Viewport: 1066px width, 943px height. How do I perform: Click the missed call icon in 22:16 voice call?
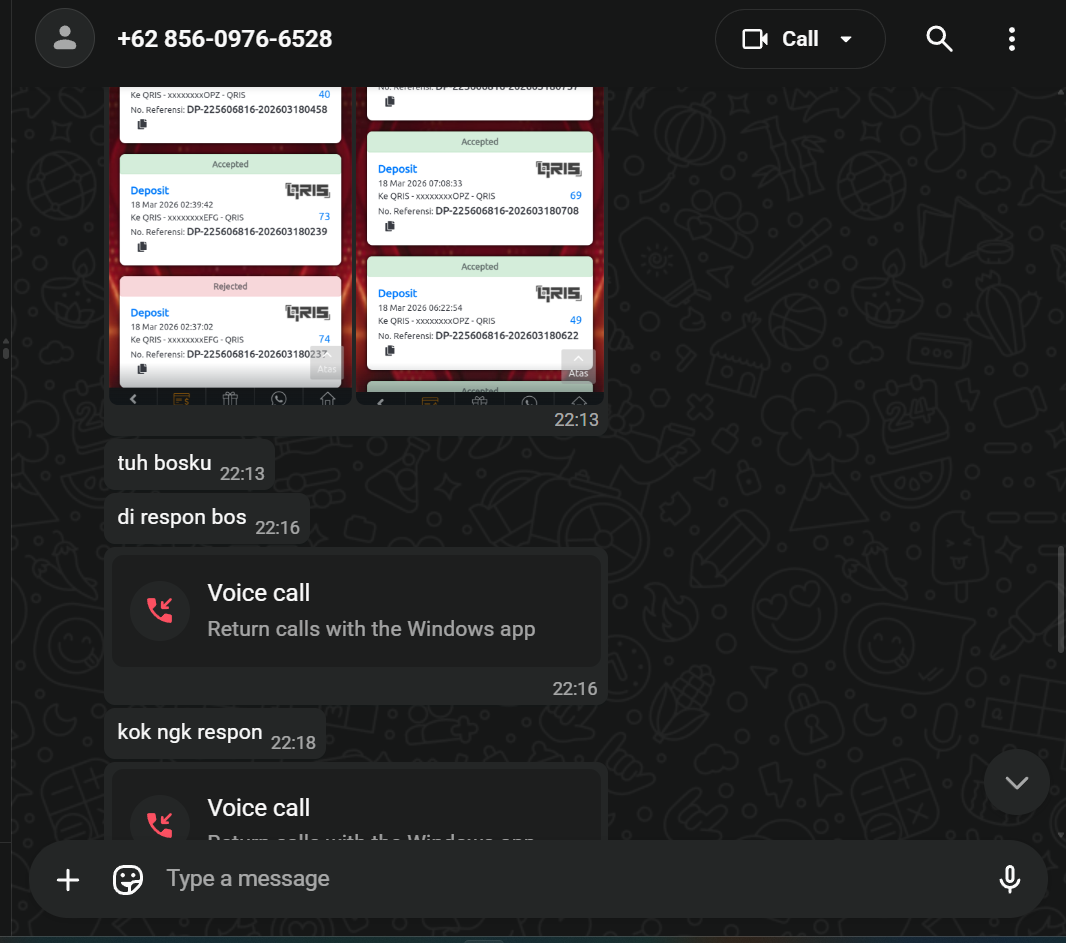[160, 611]
